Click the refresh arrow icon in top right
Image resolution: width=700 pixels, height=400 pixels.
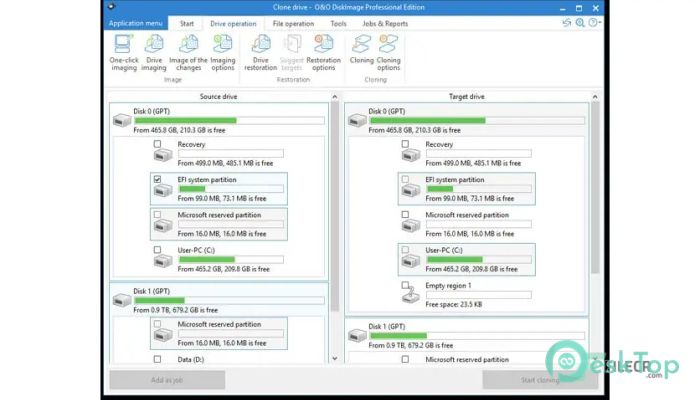pyautogui.click(x=567, y=23)
